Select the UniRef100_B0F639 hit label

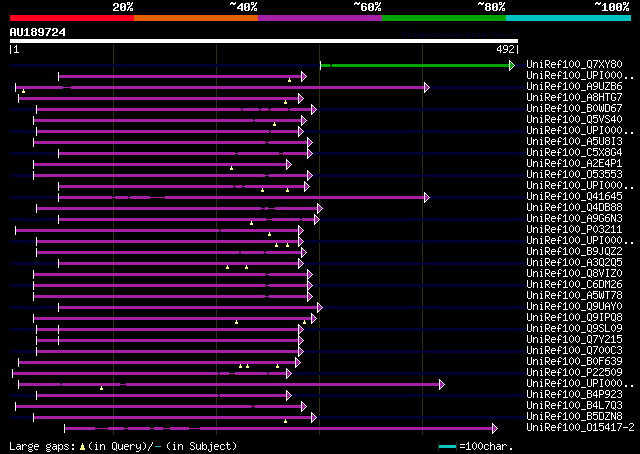(x=574, y=361)
